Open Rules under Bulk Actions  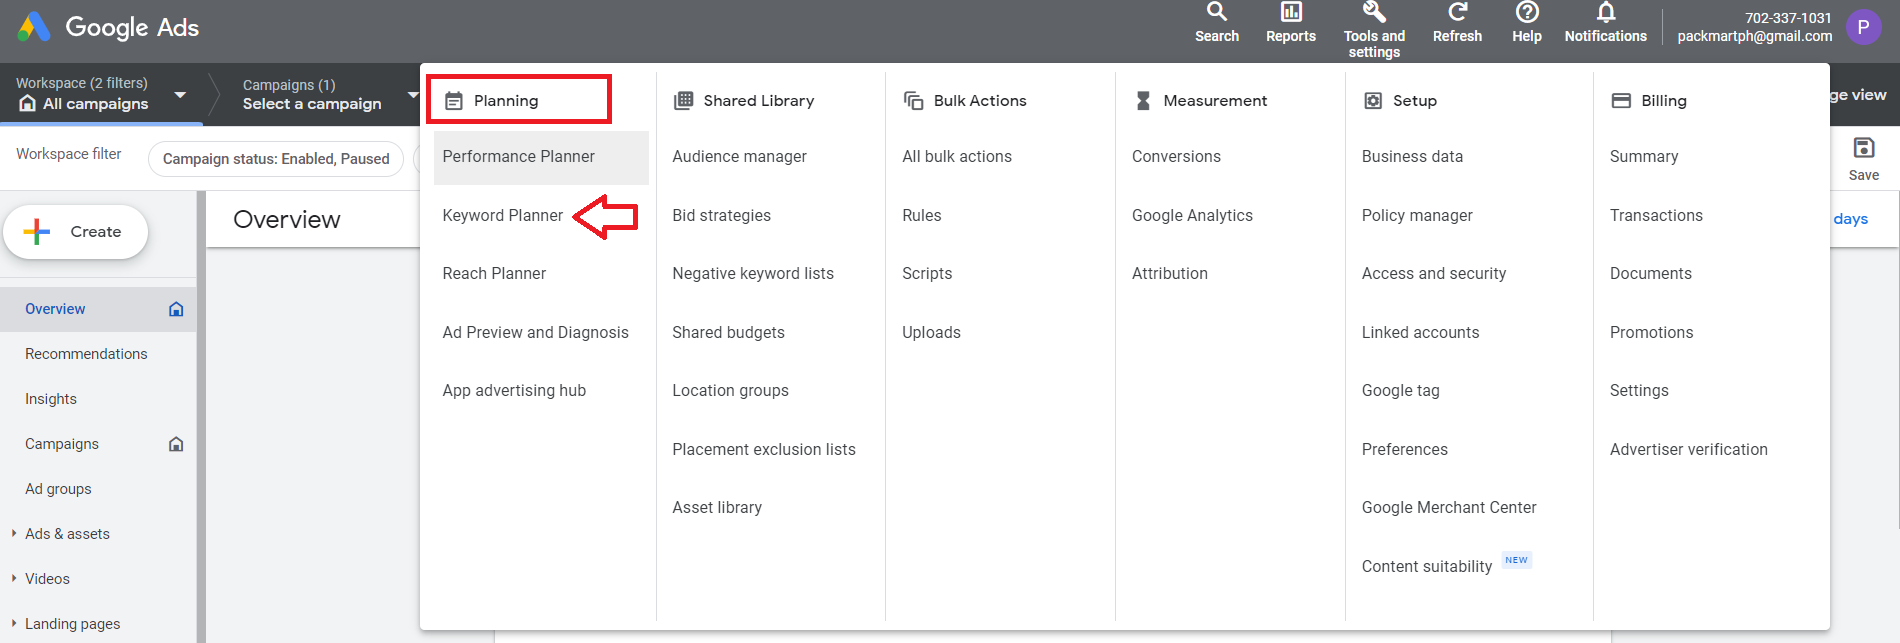pos(922,215)
